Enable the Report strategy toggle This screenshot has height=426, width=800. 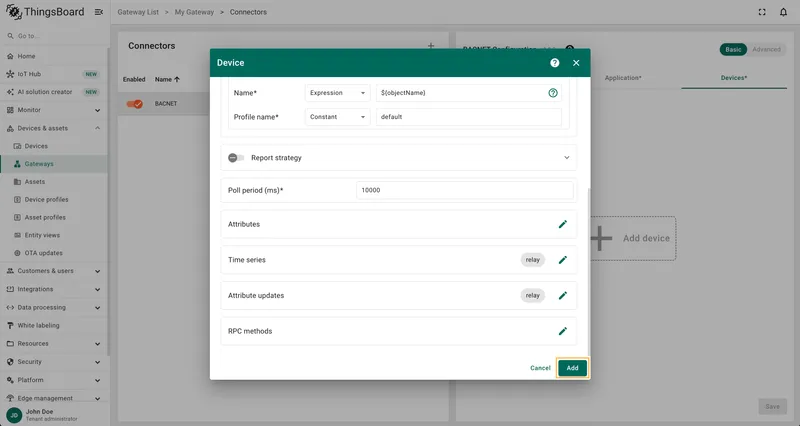point(236,158)
